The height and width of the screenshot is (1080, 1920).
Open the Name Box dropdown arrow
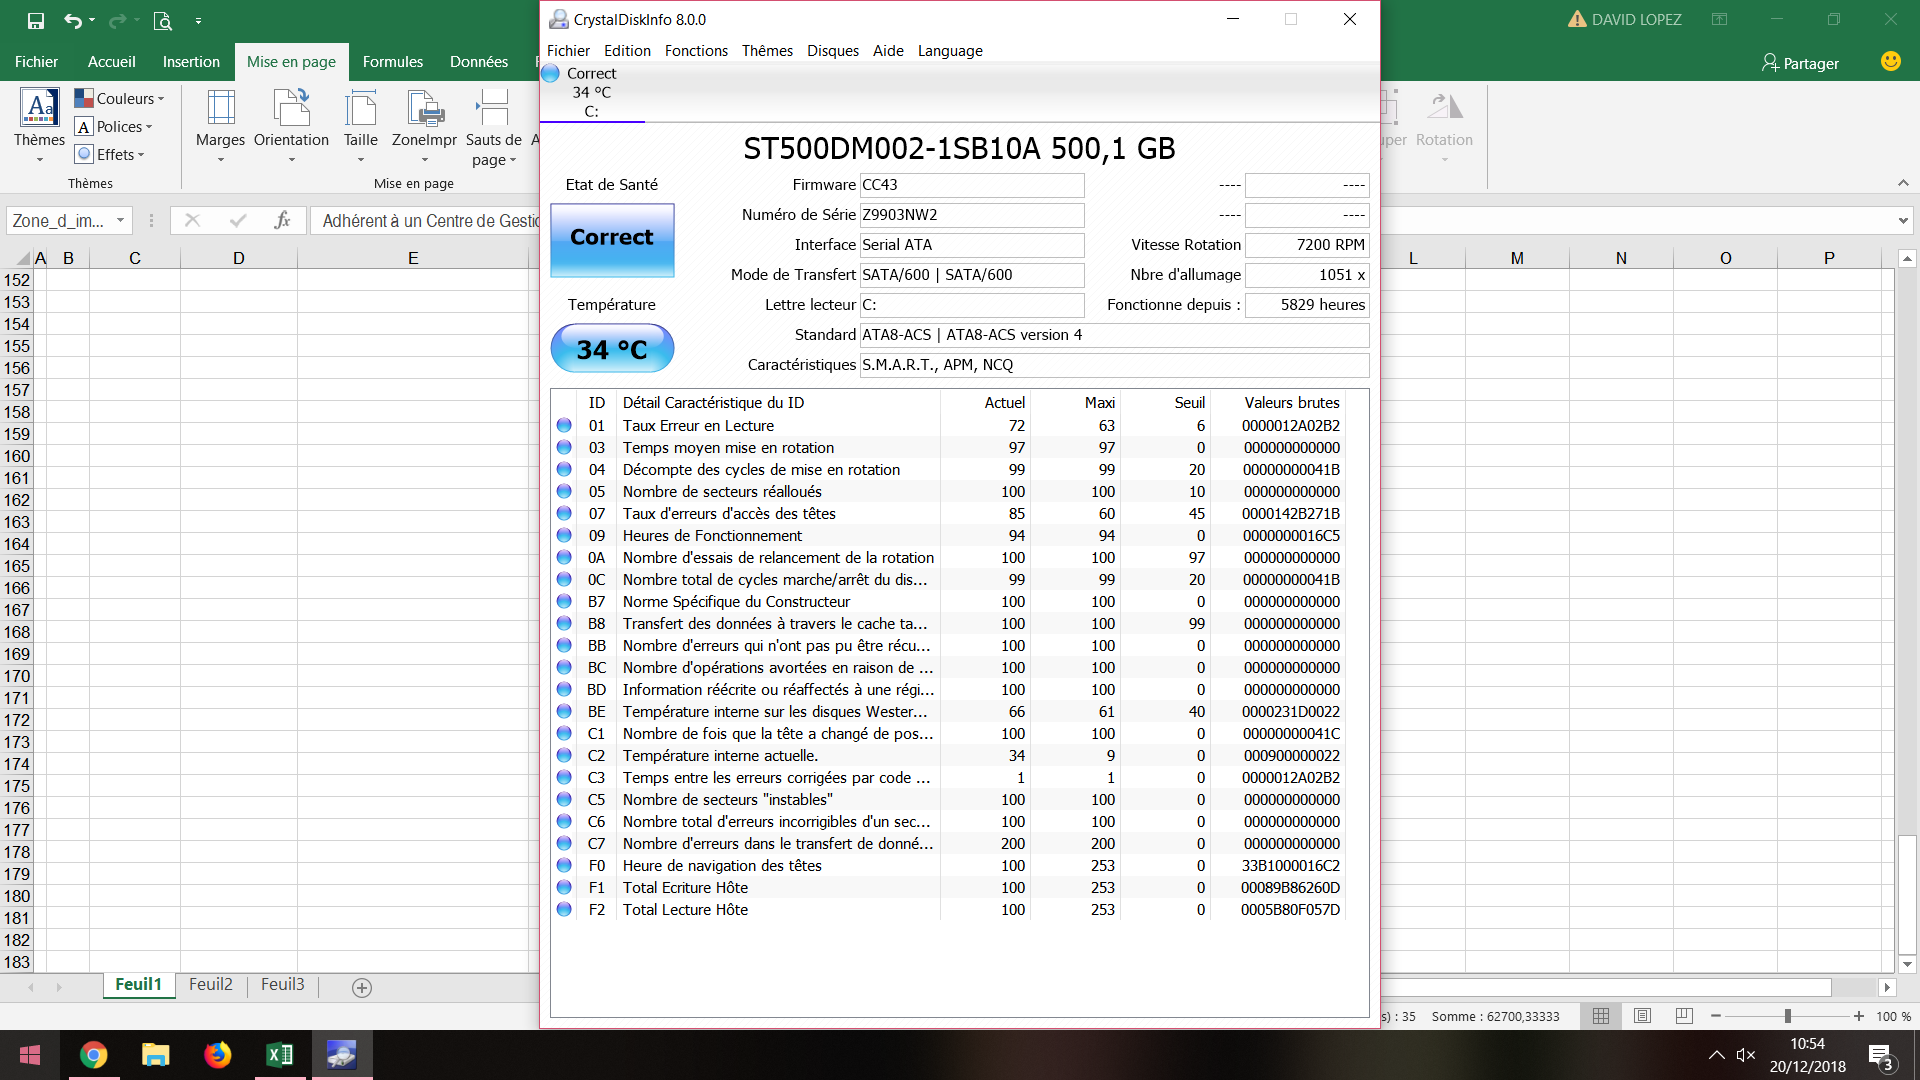point(120,221)
